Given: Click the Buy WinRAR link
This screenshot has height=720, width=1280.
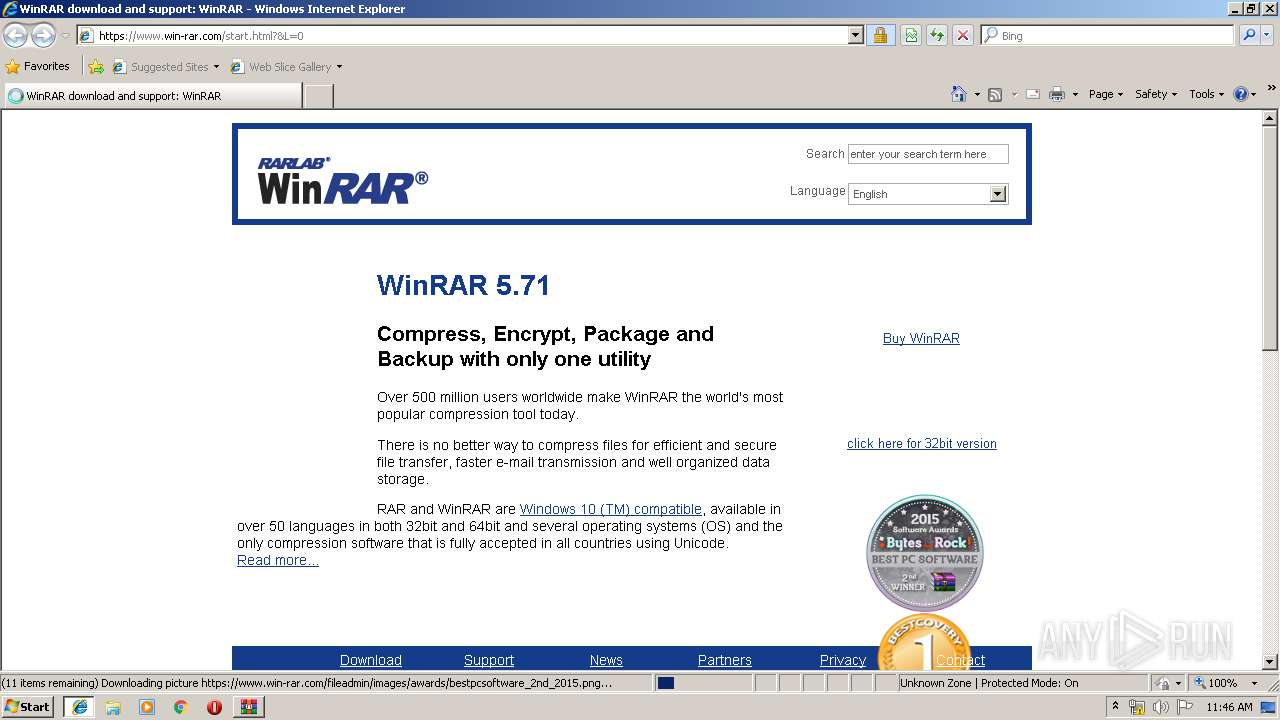Looking at the screenshot, I should click(x=921, y=338).
